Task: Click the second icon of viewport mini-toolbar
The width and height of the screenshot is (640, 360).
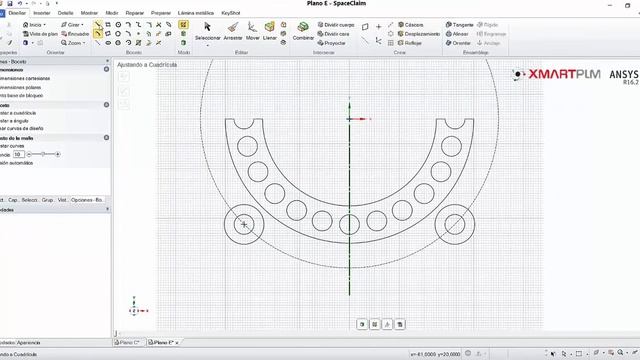Action: [375, 324]
